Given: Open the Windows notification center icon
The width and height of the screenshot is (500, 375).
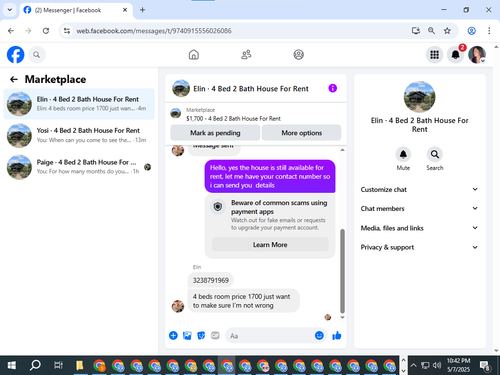Looking at the screenshot, I should click(484, 365).
